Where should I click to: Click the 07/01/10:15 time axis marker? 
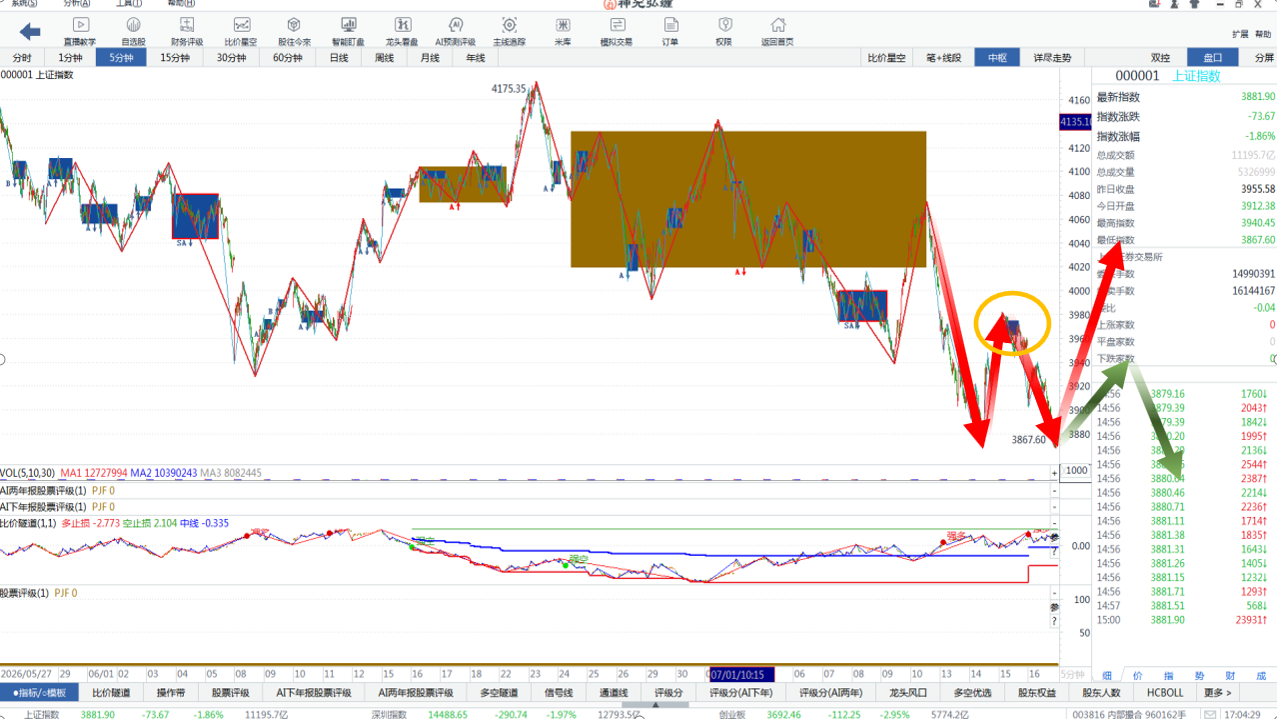741,675
